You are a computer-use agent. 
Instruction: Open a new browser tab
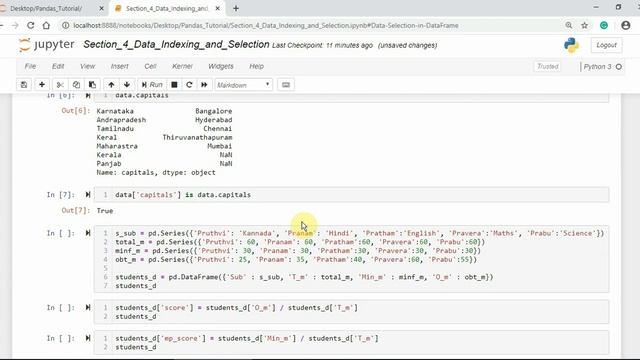pyautogui.click(x=236, y=8)
